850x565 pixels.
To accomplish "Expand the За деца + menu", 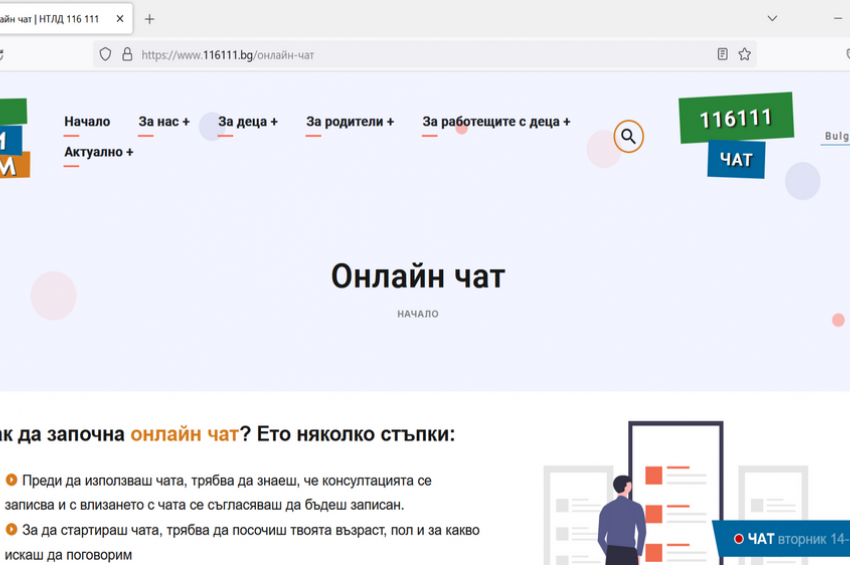I will coord(248,122).
